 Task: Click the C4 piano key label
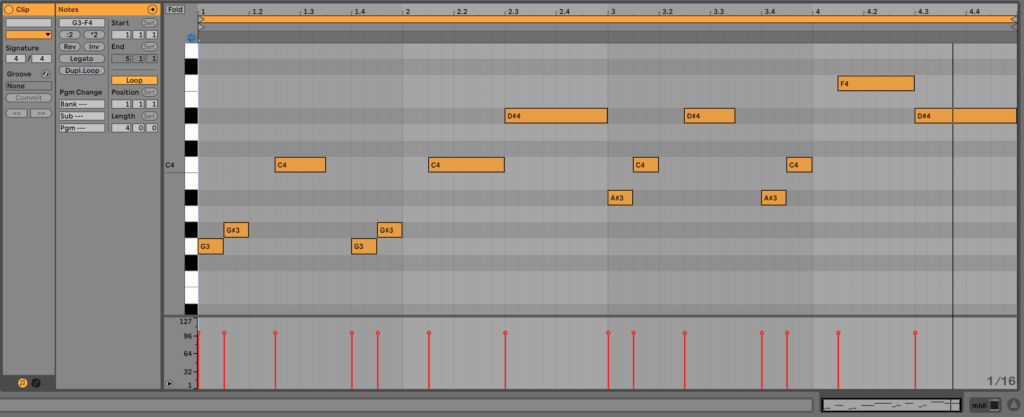point(170,166)
